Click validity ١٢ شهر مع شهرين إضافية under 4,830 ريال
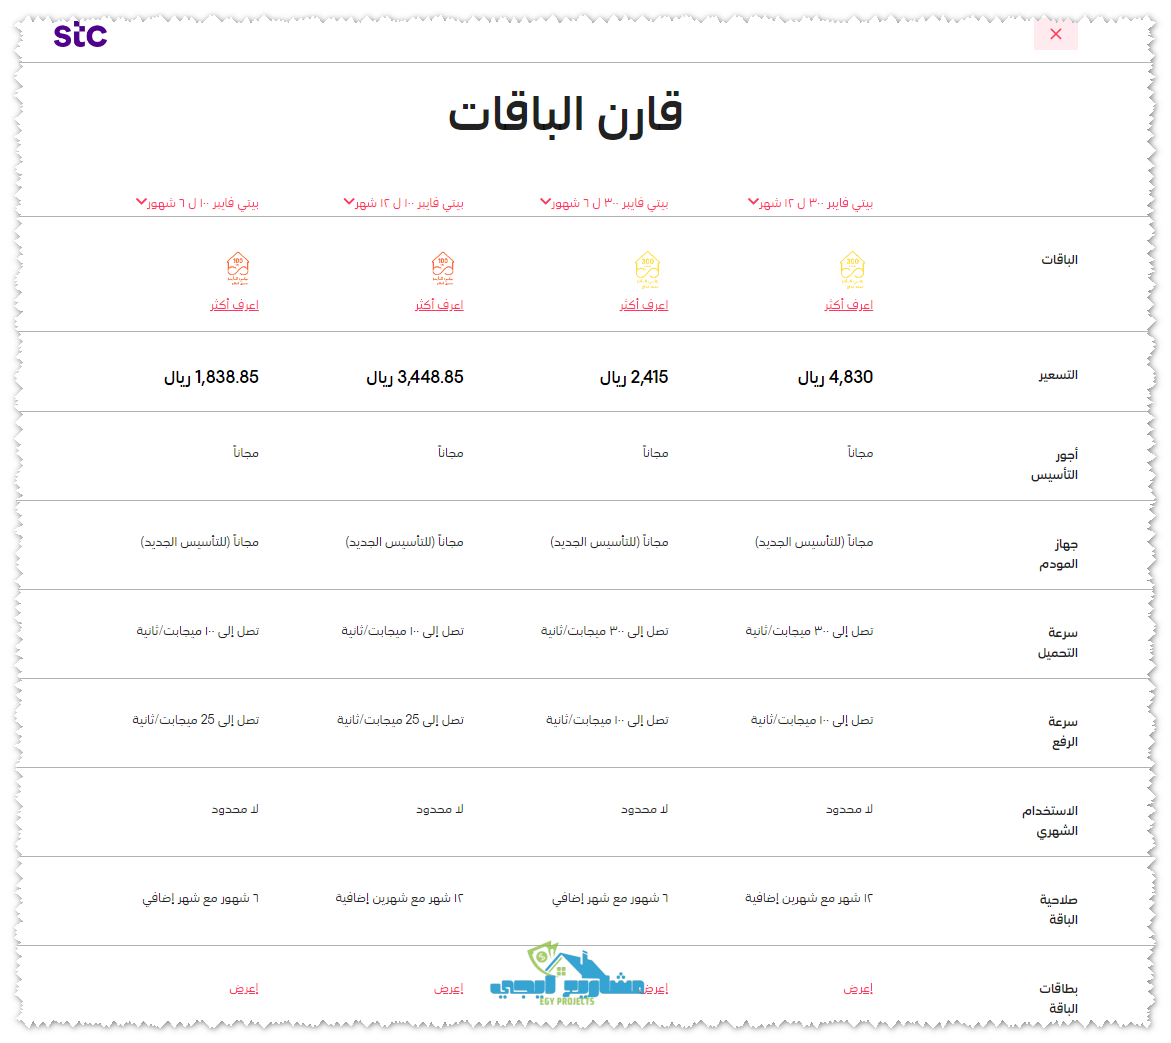Image resolution: width=1171 pixels, height=1043 pixels. [x=809, y=897]
